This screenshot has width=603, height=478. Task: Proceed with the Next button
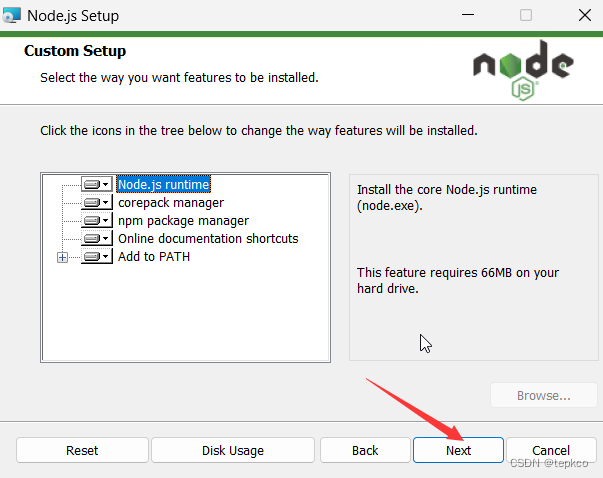[458, 450]
